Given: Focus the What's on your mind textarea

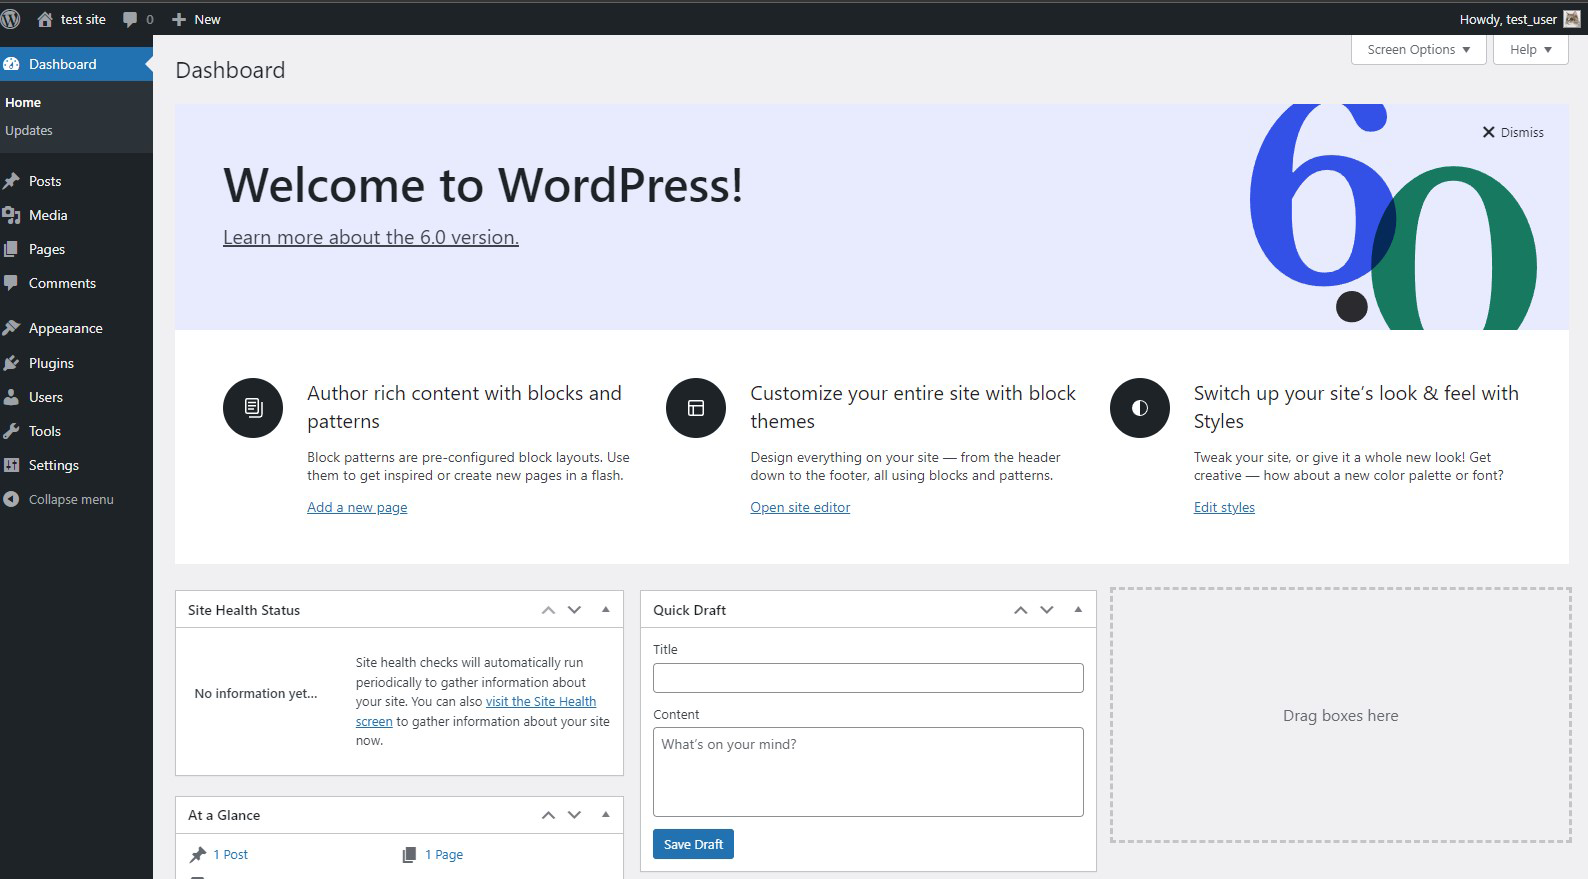Looking at the screenshot, I should (868, 772).
